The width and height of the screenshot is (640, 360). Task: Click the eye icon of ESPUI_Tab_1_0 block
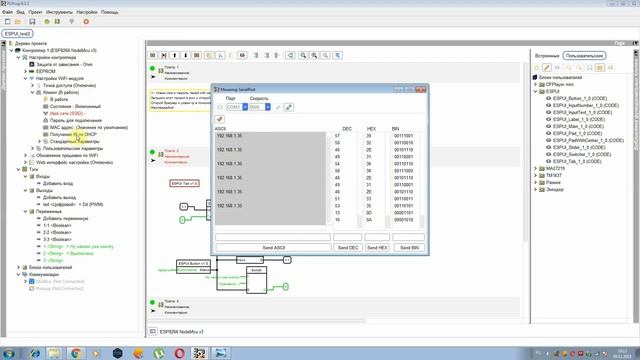click(x=549, y=161)
